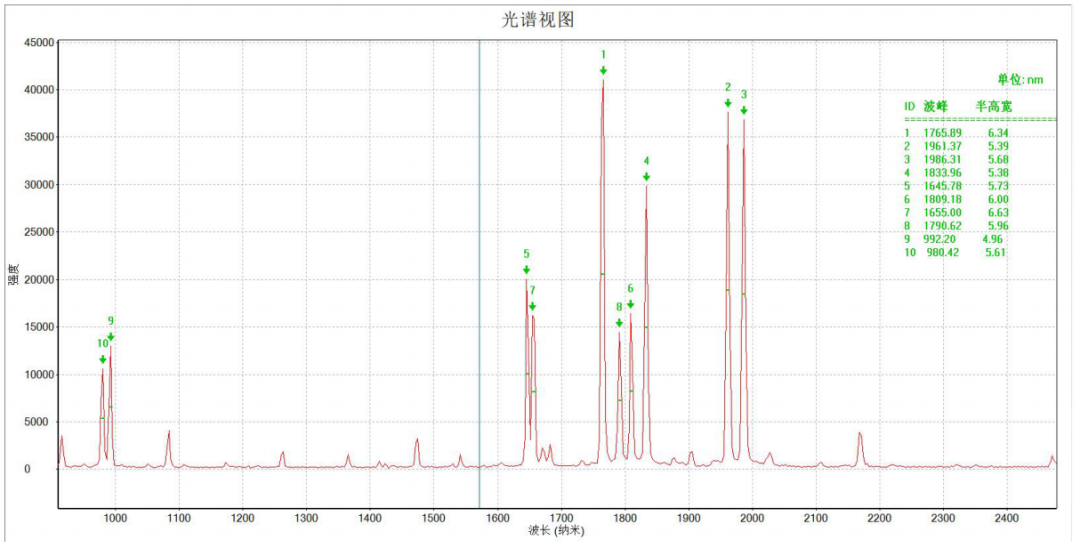
Task: Select peak value 1645.78 in table
Action: point(942,186)
